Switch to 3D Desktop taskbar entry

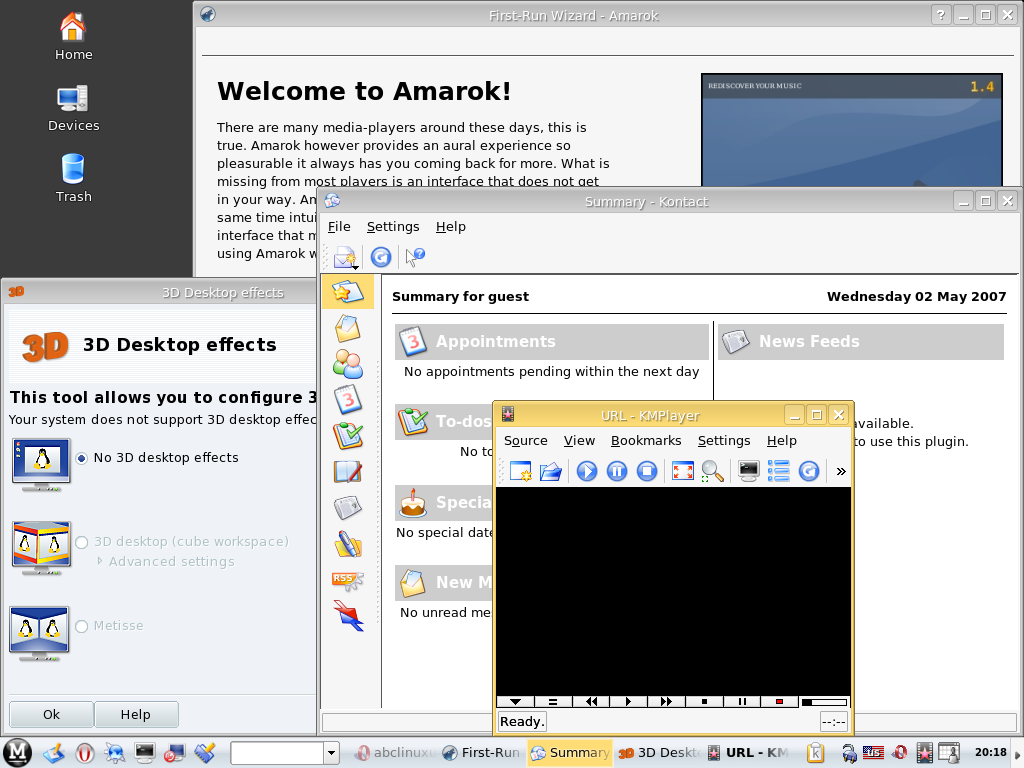click(x=658, y=753)
